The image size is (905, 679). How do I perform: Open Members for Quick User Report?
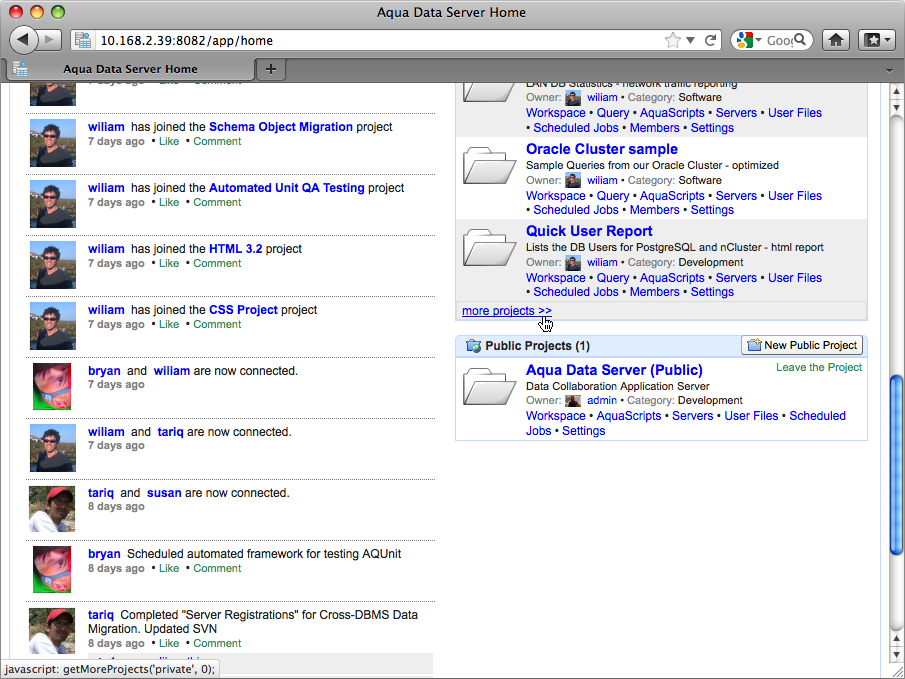[654, 292]
